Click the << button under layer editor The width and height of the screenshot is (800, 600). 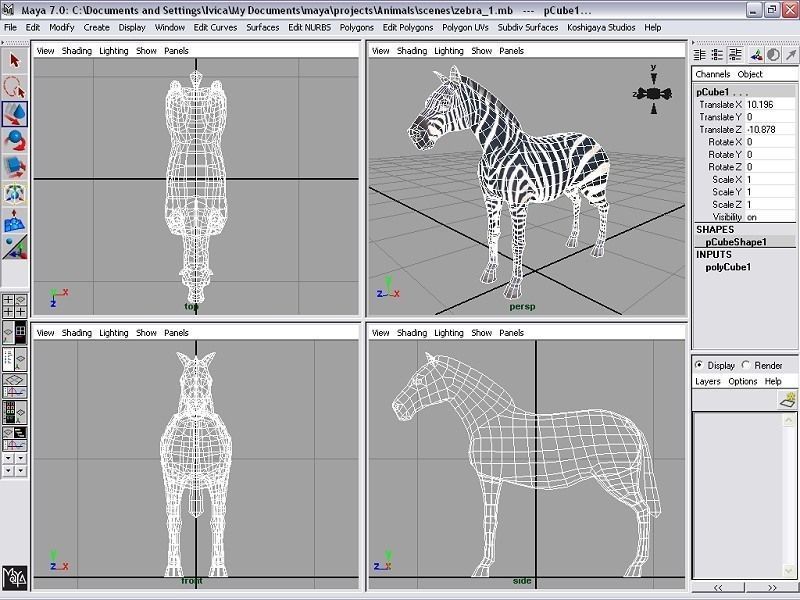pyautogui.click(x=718, y=587)
